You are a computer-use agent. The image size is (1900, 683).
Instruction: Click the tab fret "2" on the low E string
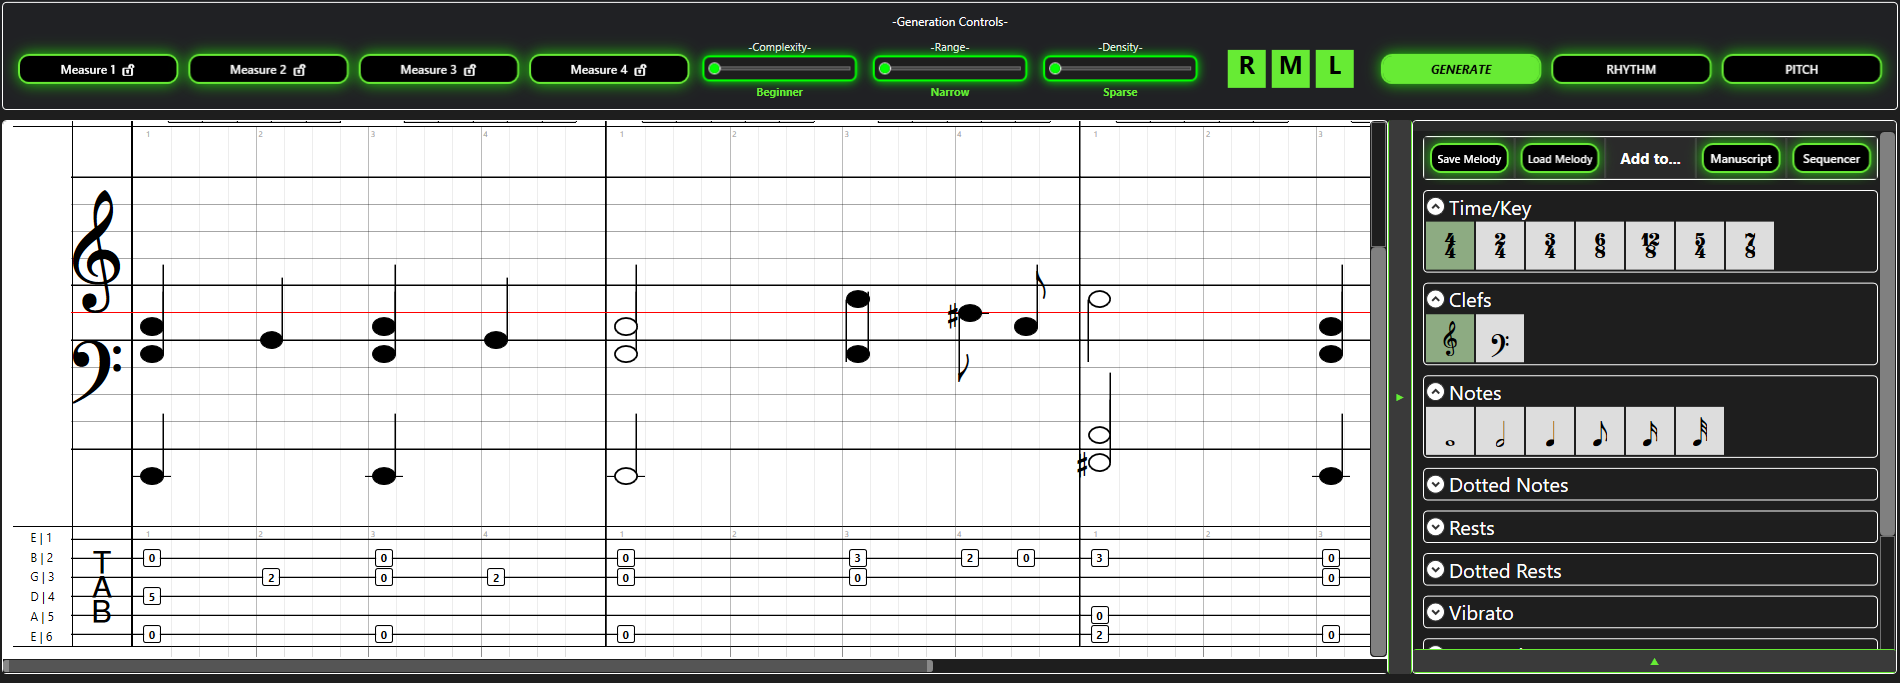click(x=1099, y=635)
